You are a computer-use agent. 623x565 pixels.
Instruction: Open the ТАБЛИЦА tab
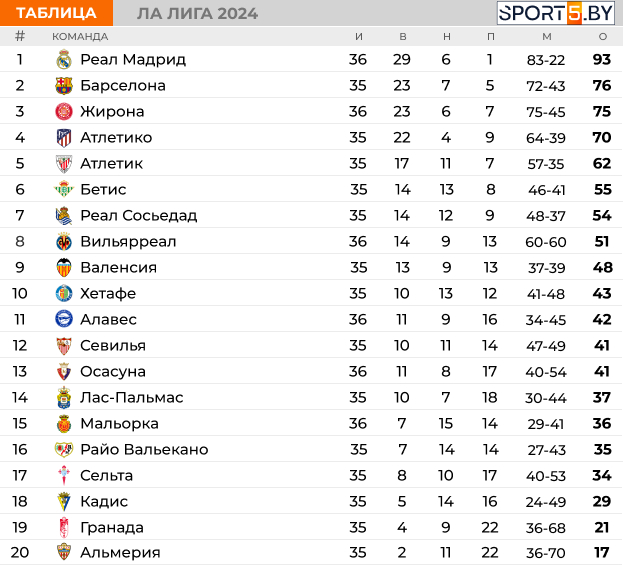tap(56, 13)
